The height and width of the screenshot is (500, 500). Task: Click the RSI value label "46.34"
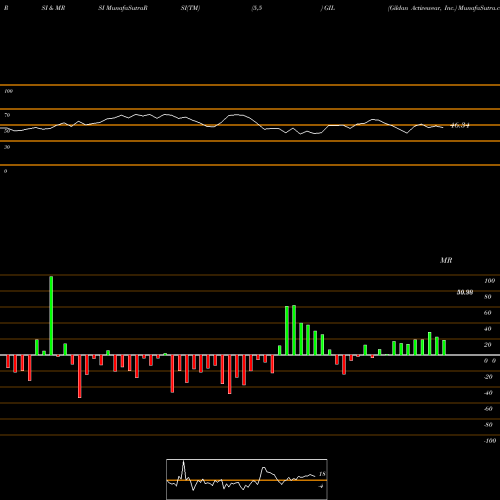460,126
